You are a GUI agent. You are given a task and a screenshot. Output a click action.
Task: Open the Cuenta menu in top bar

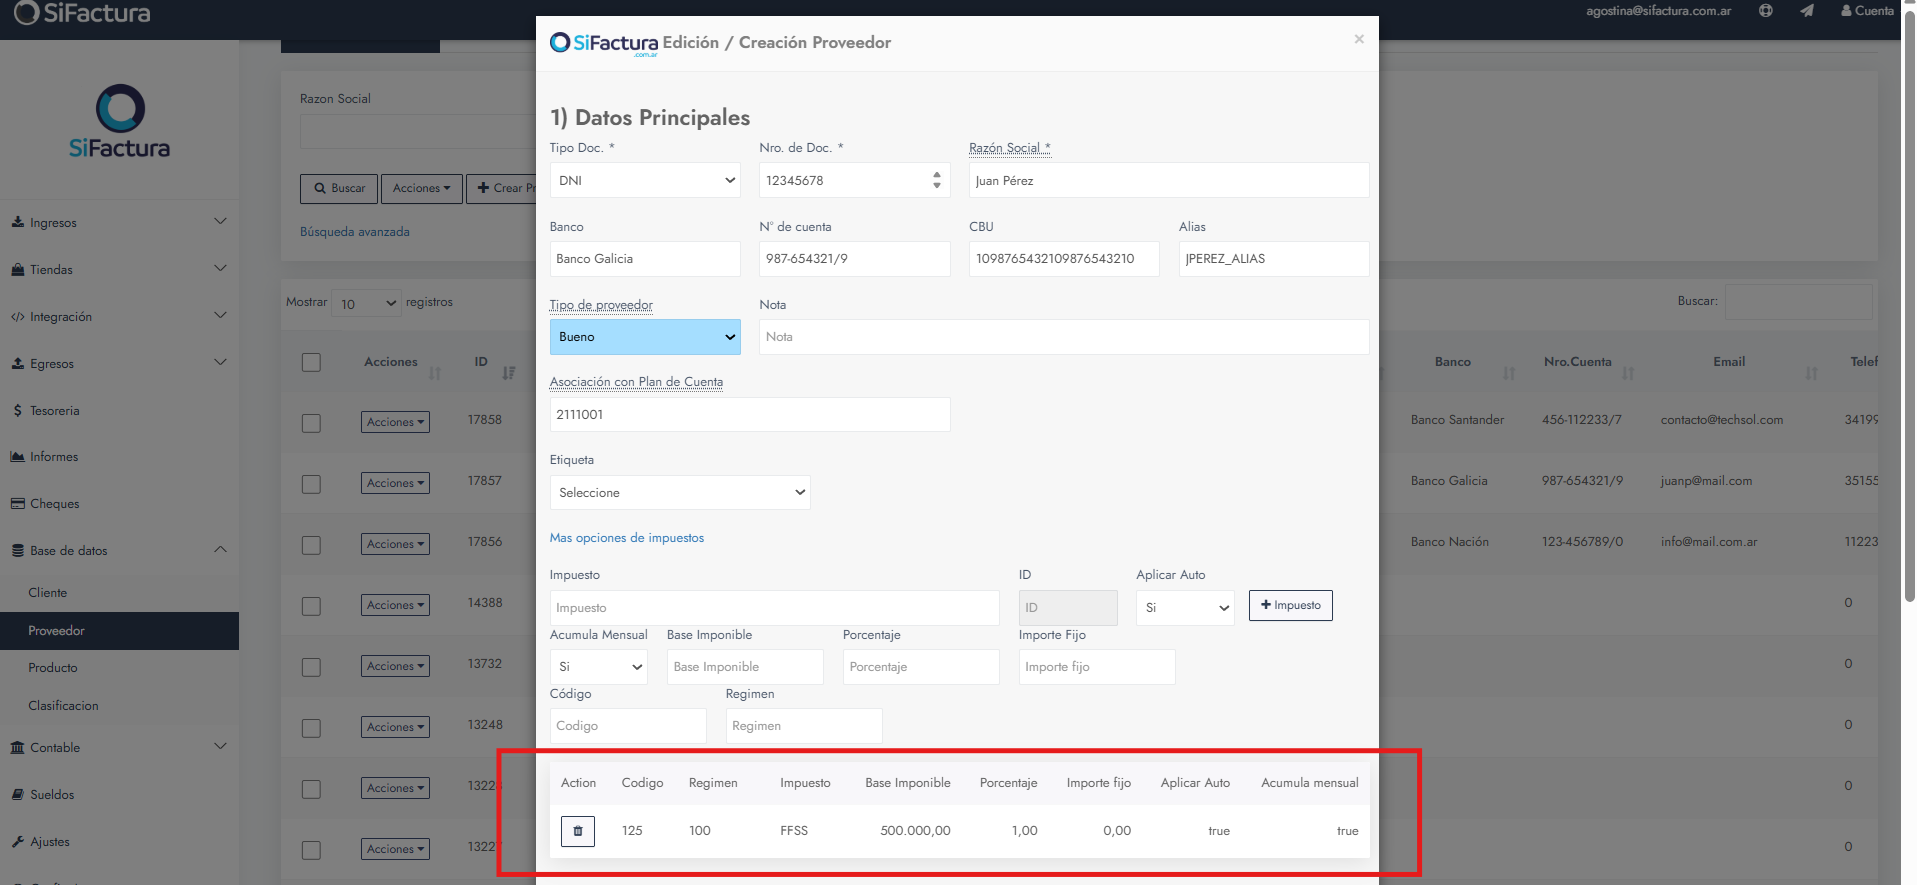[x=1867, y=11]
